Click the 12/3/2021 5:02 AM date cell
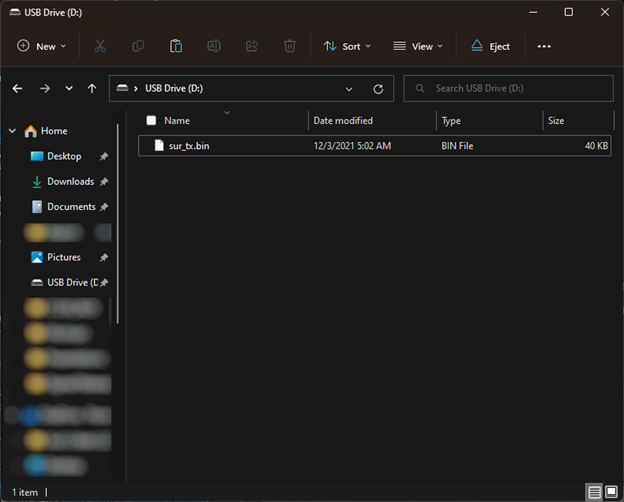 click(352, 146)
